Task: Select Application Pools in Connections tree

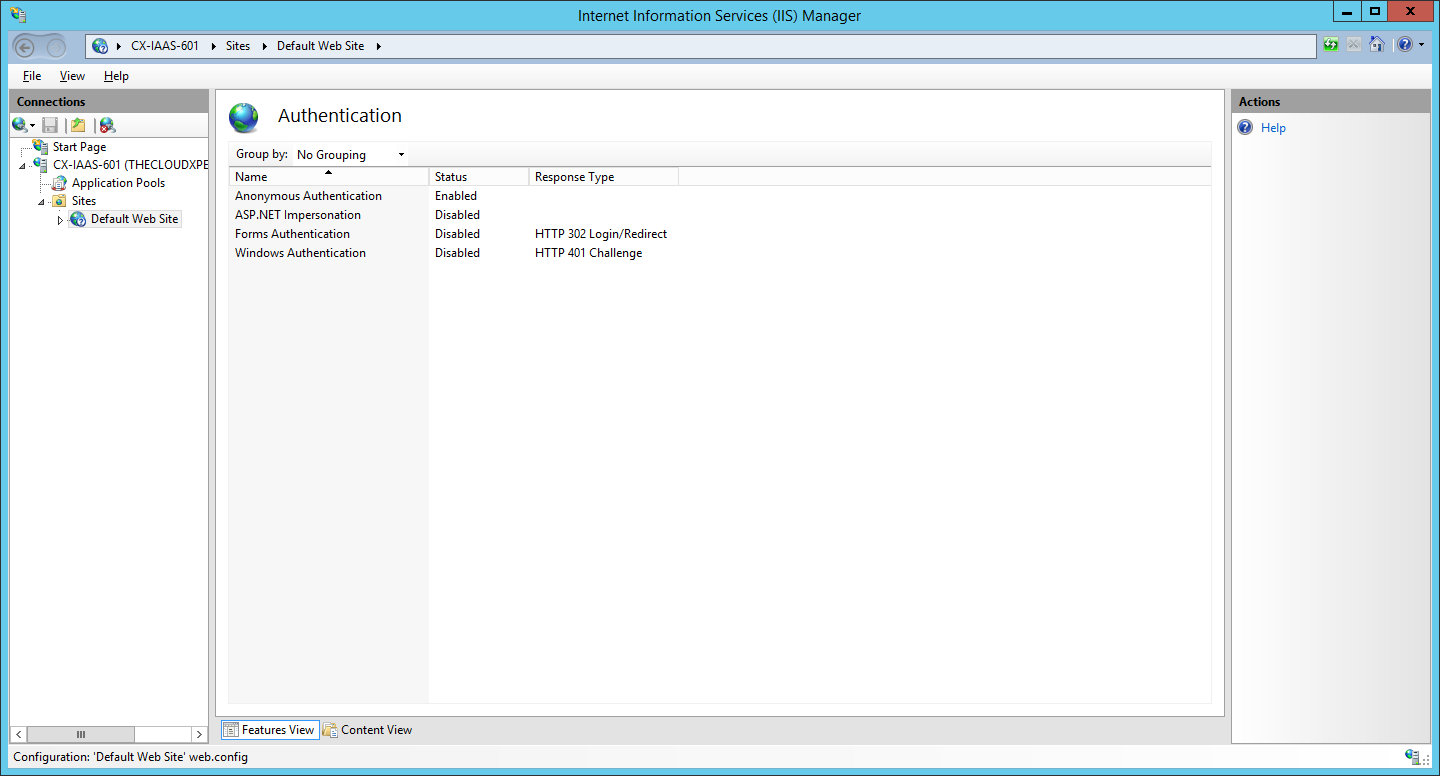Action: pos(118,183)
